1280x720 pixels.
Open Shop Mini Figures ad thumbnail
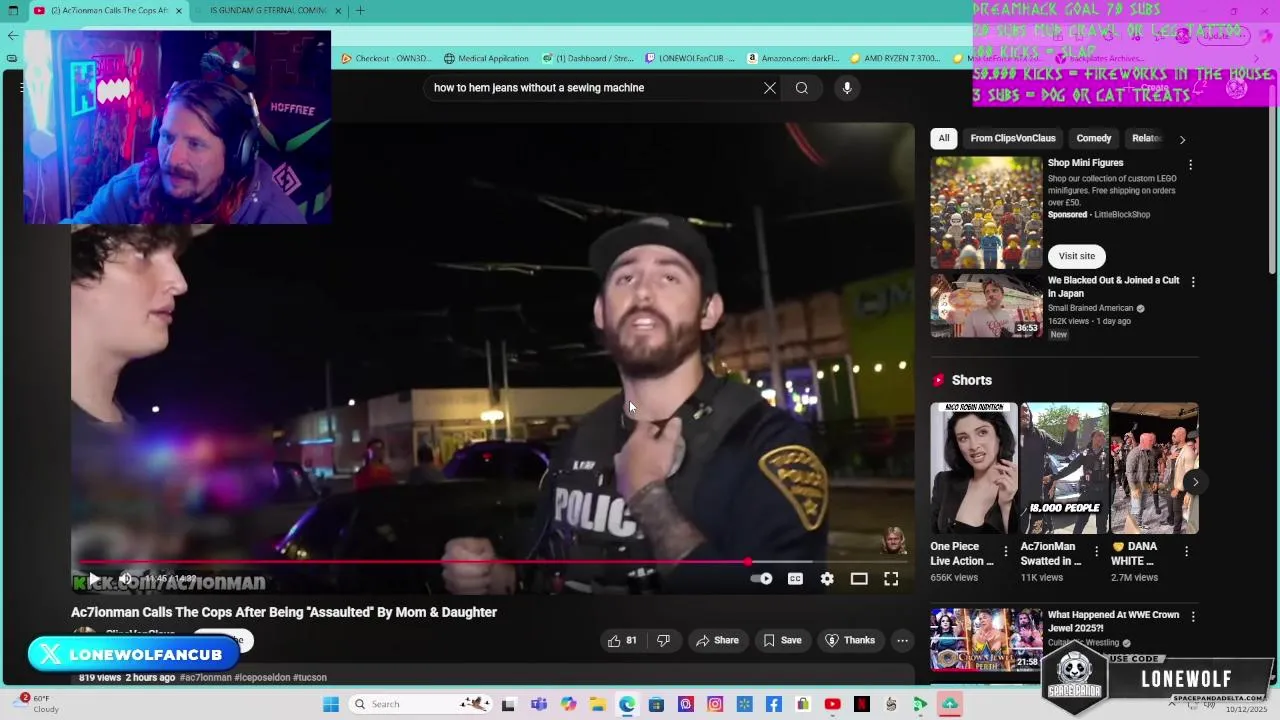pos(987,212)
